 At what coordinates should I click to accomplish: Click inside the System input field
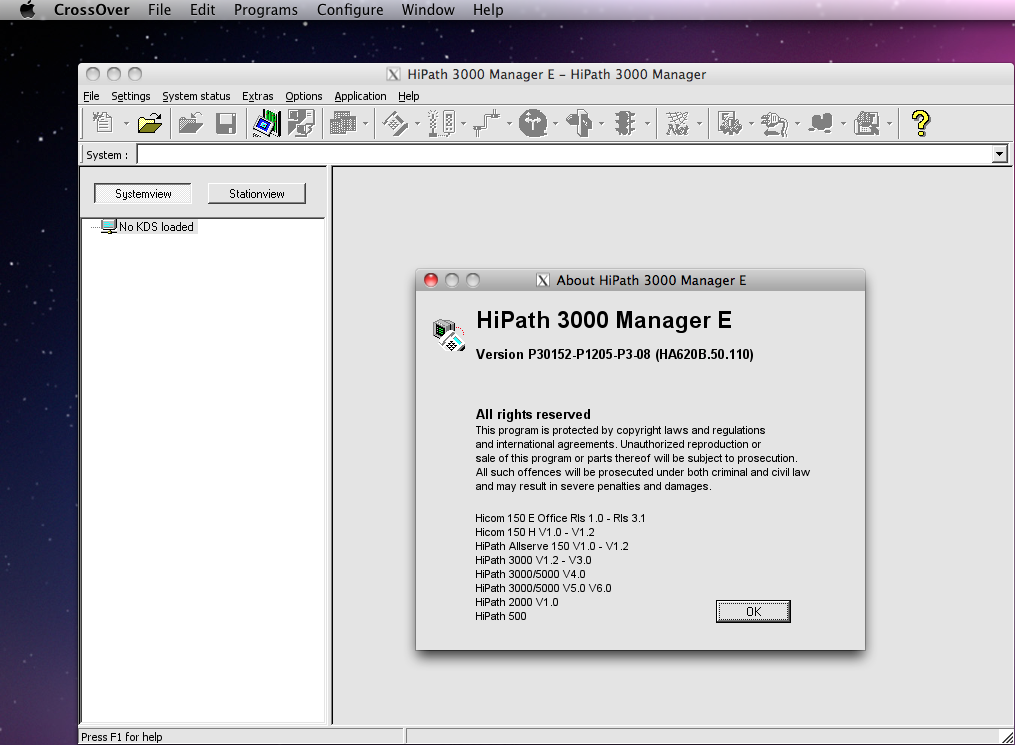(564, 154)
